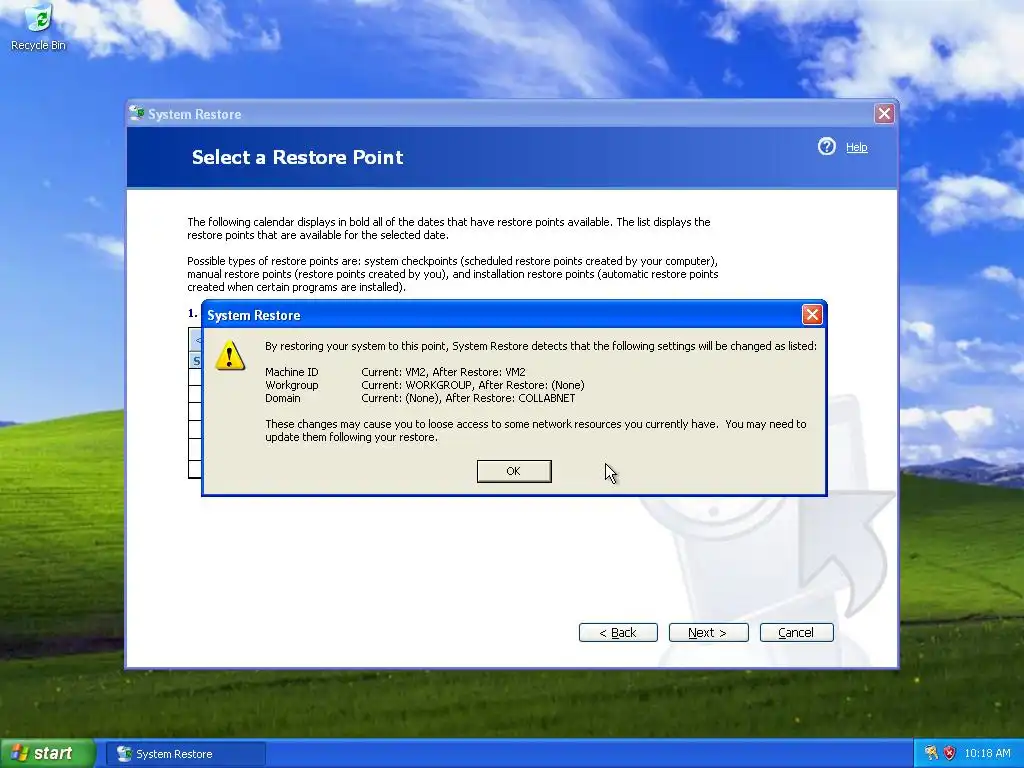This screenshot has width=1024, height=768.
Task: Click the Machine ID label
Action: pyautogui.click(x=291, y=372)
